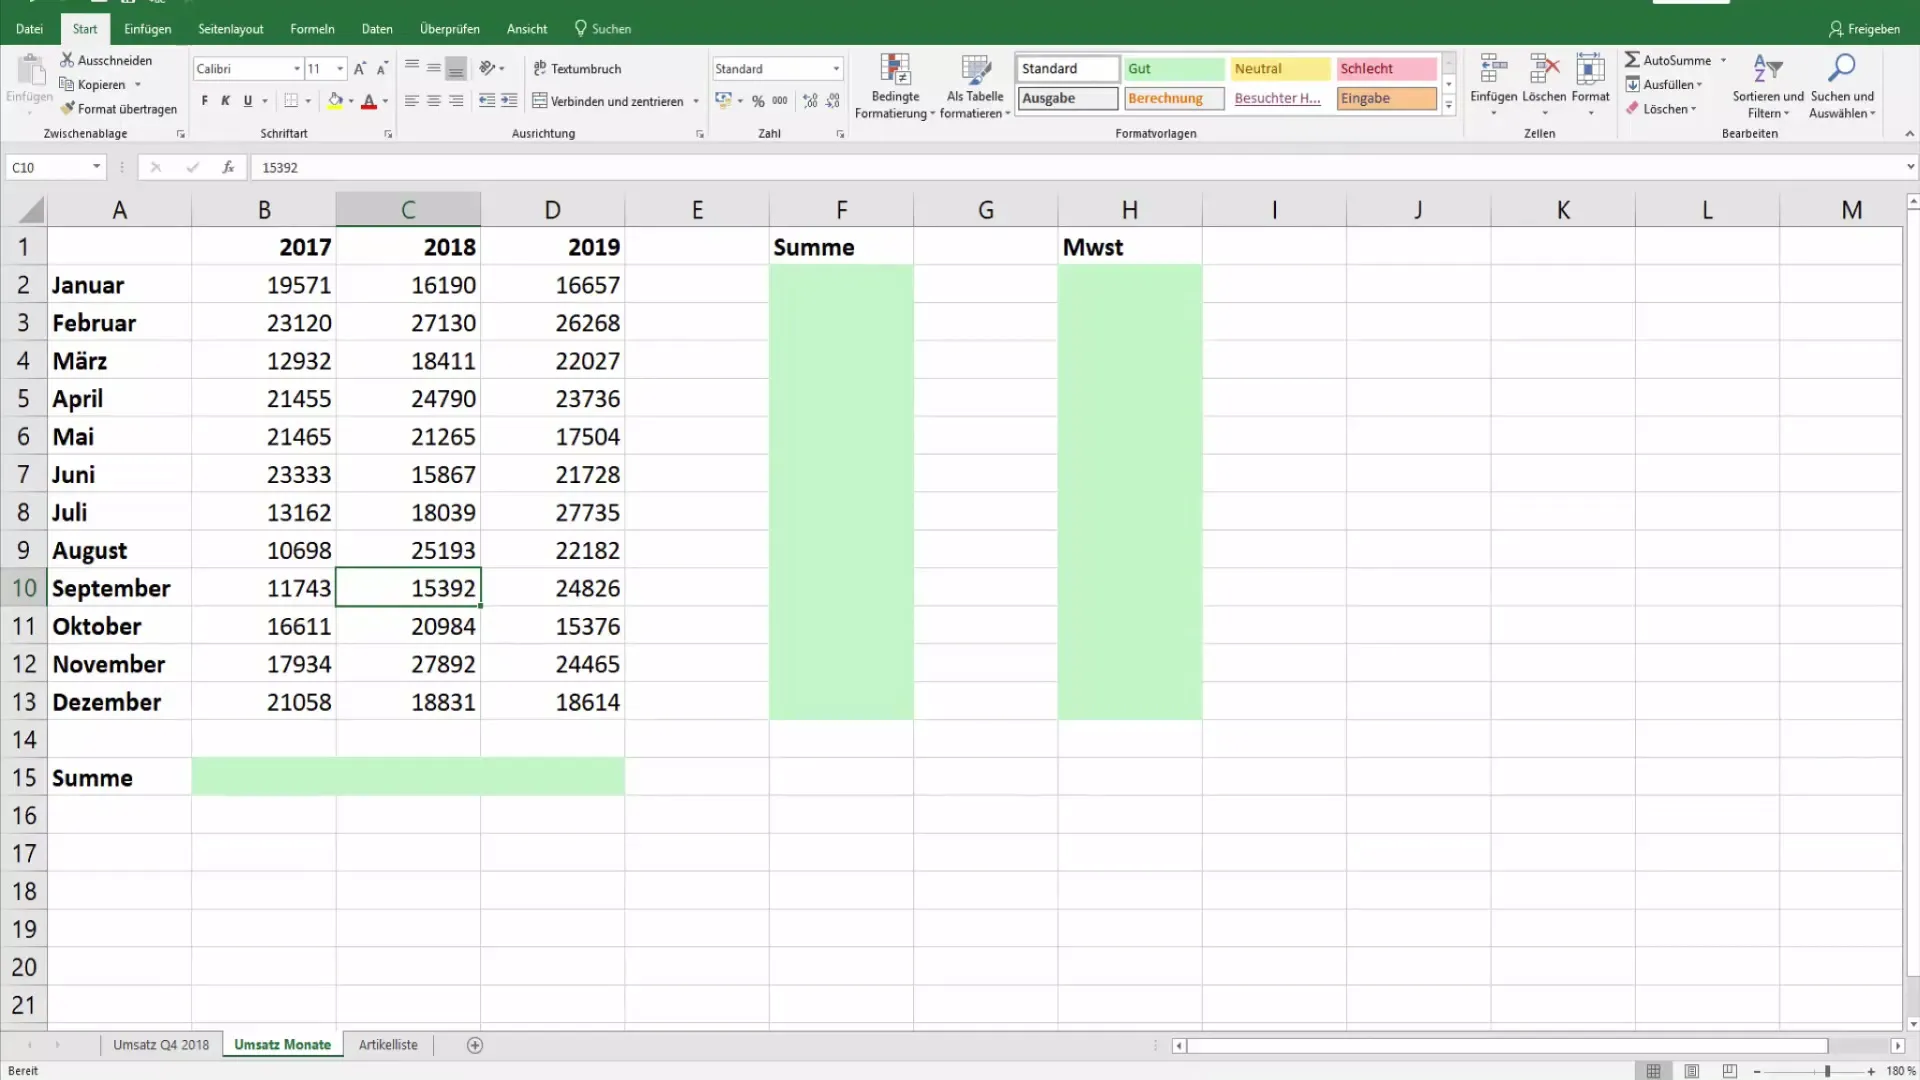Apply percent number format
This screenshot has width=1920, height=1080.
point(758,100)
